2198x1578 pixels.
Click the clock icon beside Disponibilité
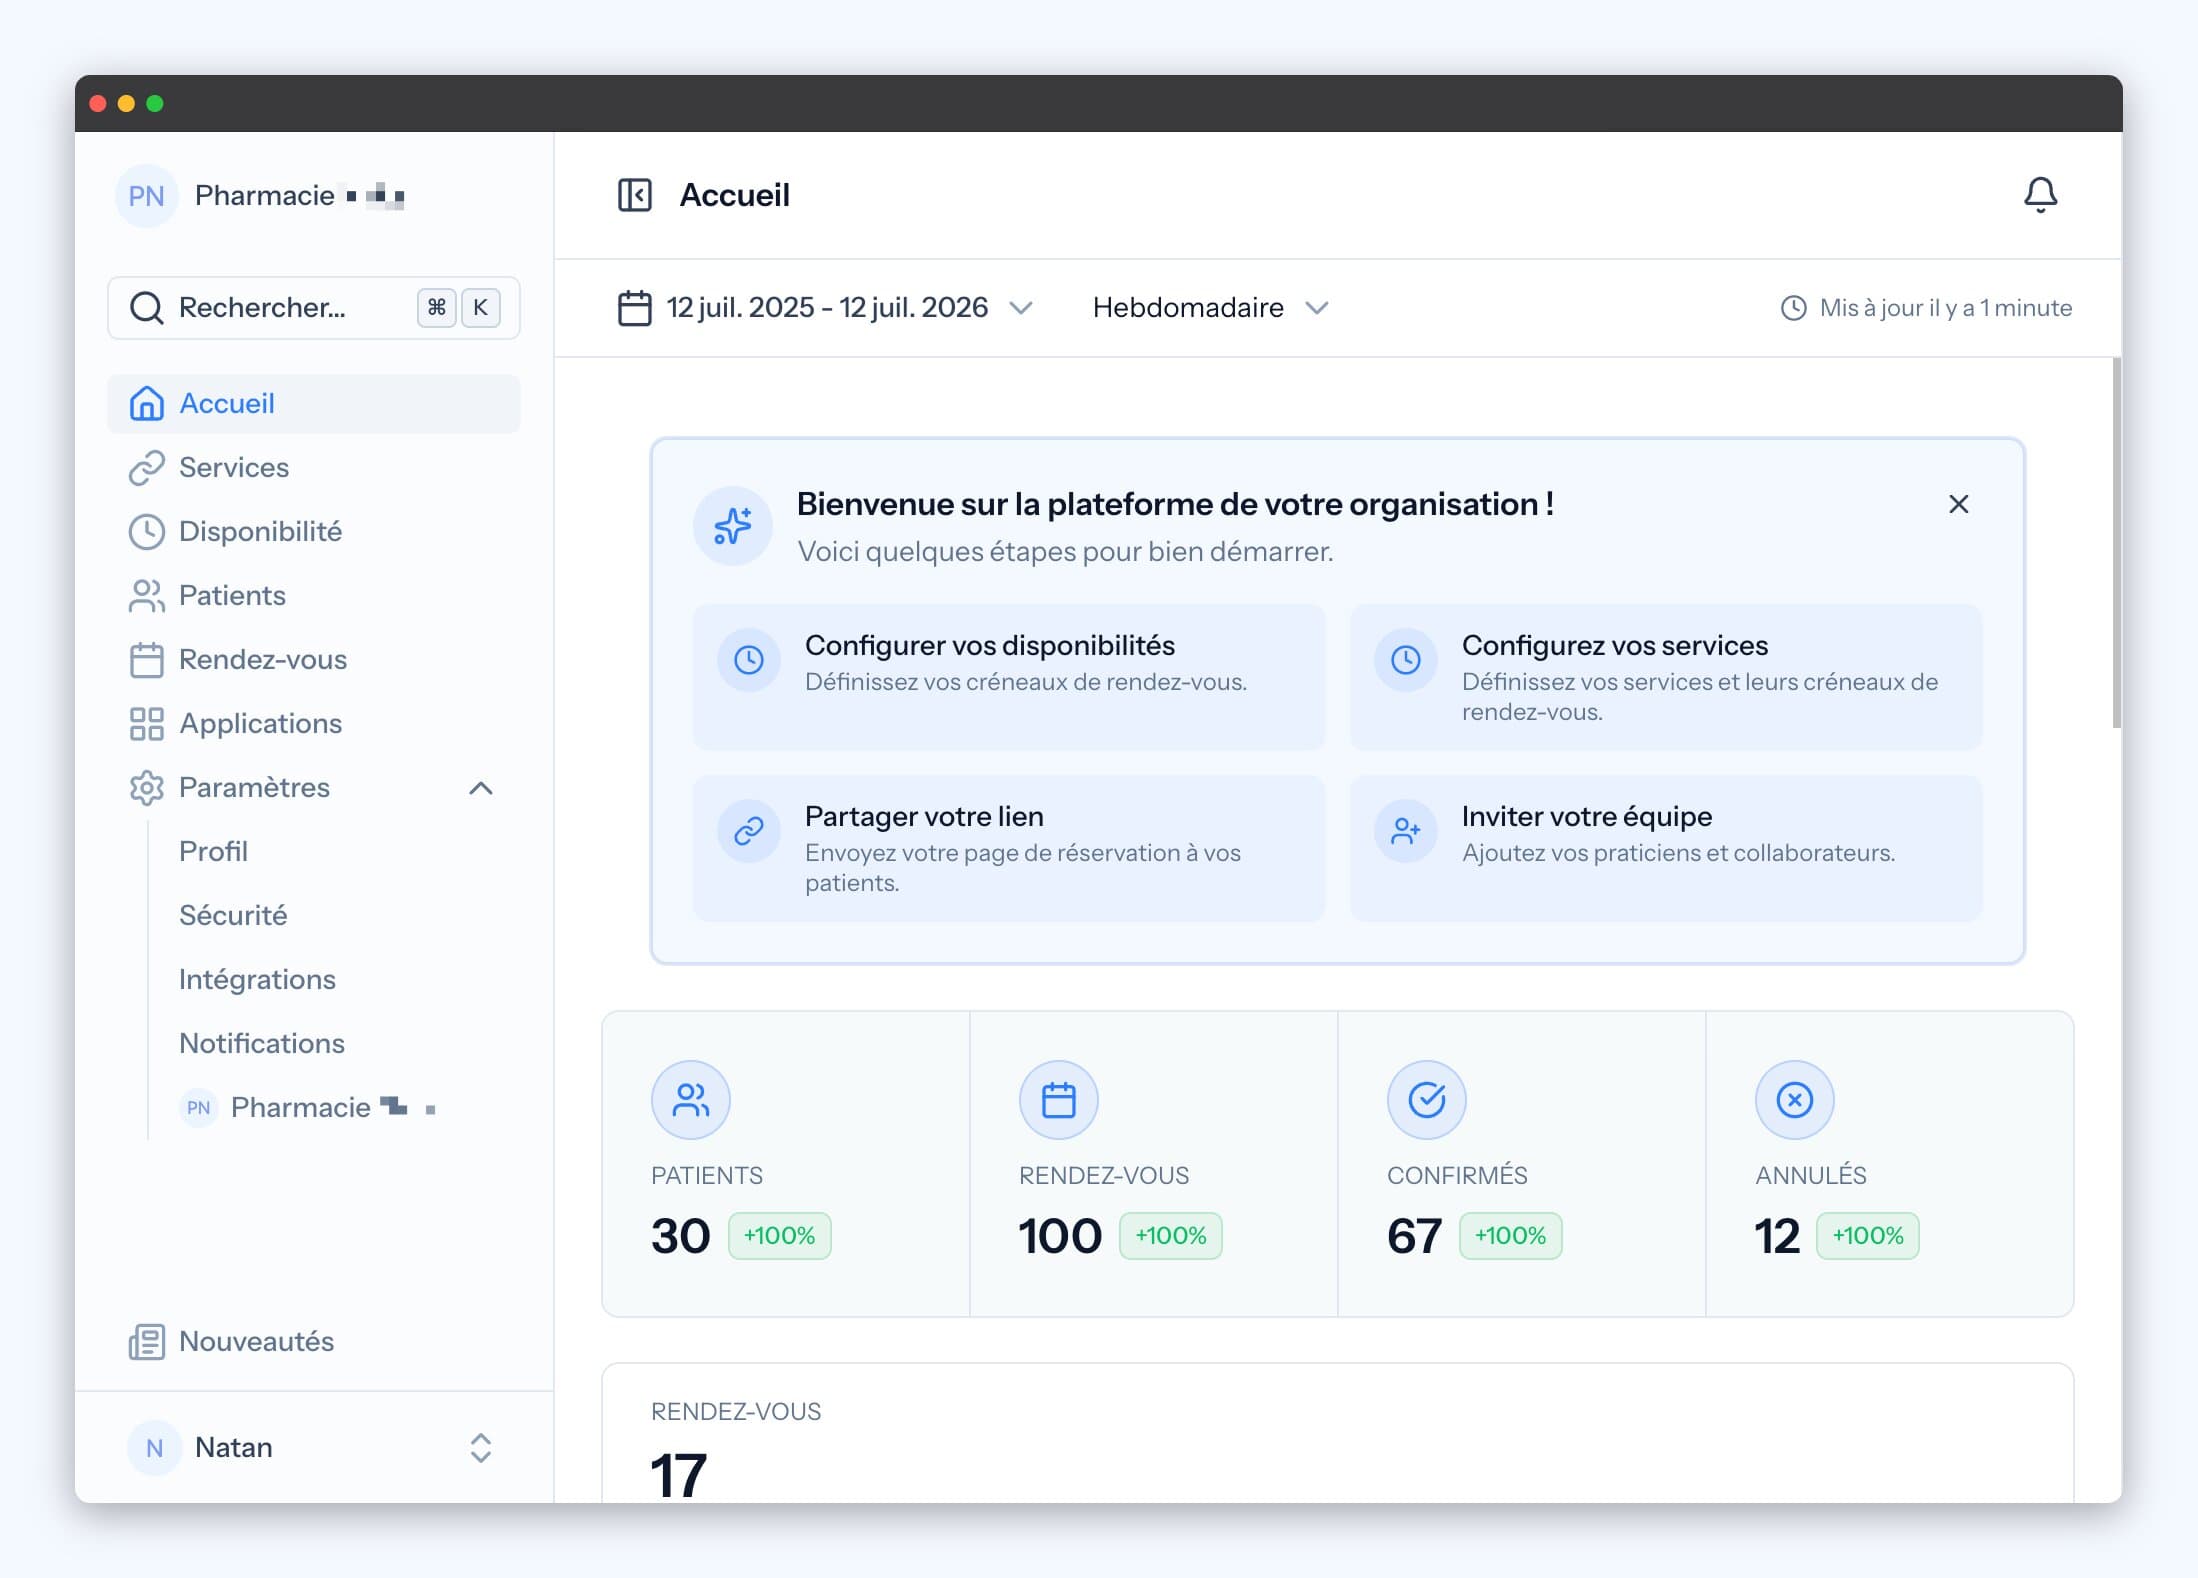coord(146,531)
